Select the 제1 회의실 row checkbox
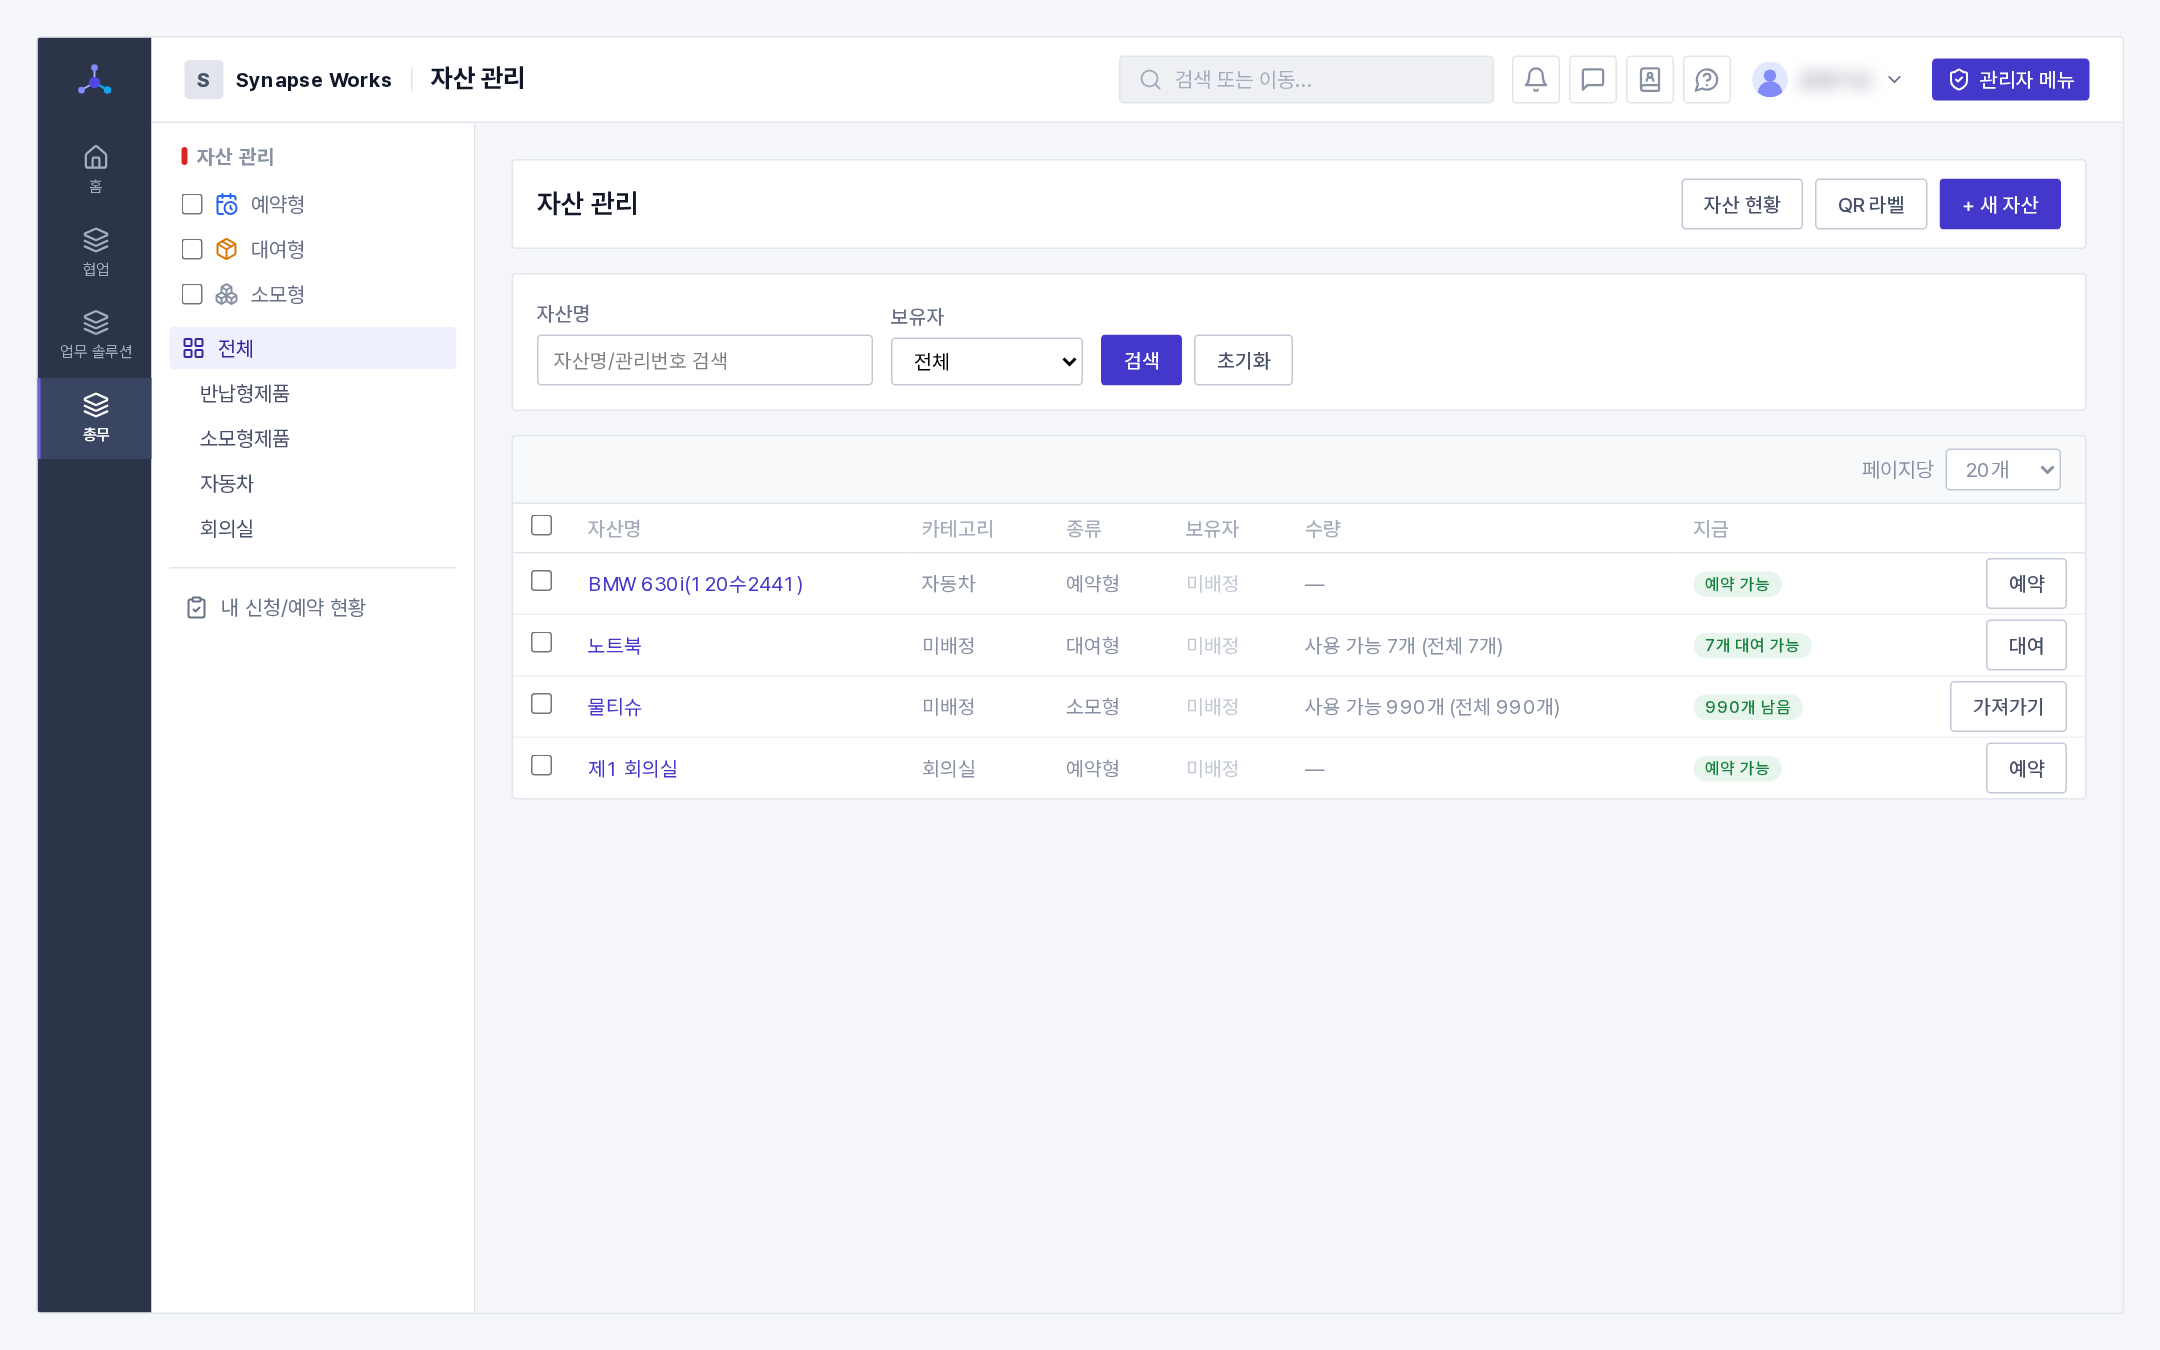Screen dimensions: 2160x1350 click(x=541, y=765)
